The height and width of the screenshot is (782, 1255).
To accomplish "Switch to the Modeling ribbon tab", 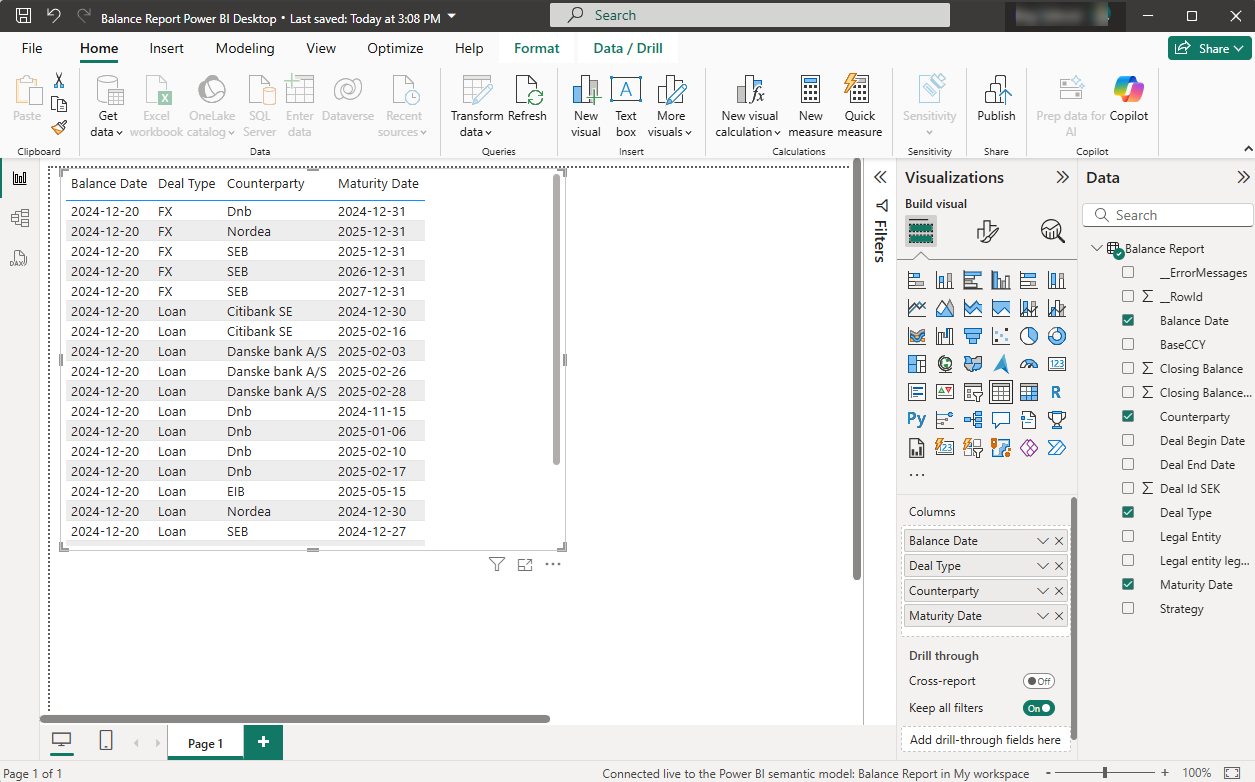I will [245, 48].
